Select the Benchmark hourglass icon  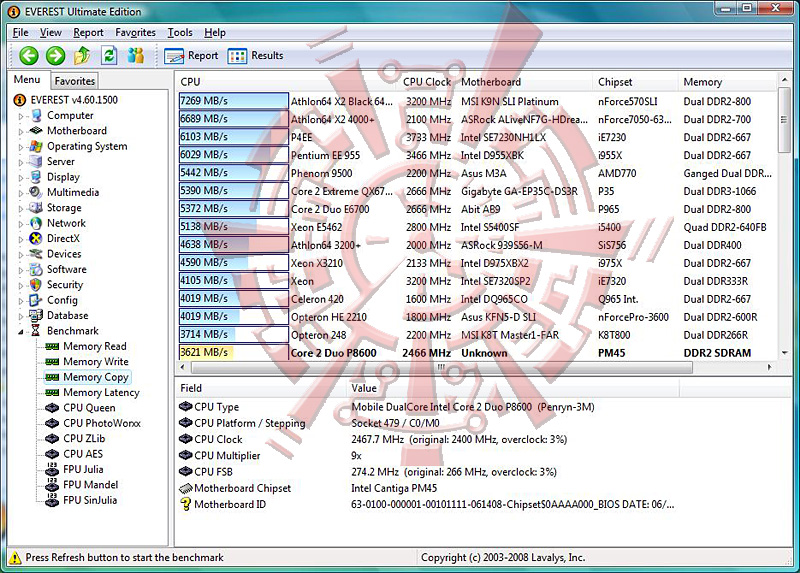click(36, 331)
